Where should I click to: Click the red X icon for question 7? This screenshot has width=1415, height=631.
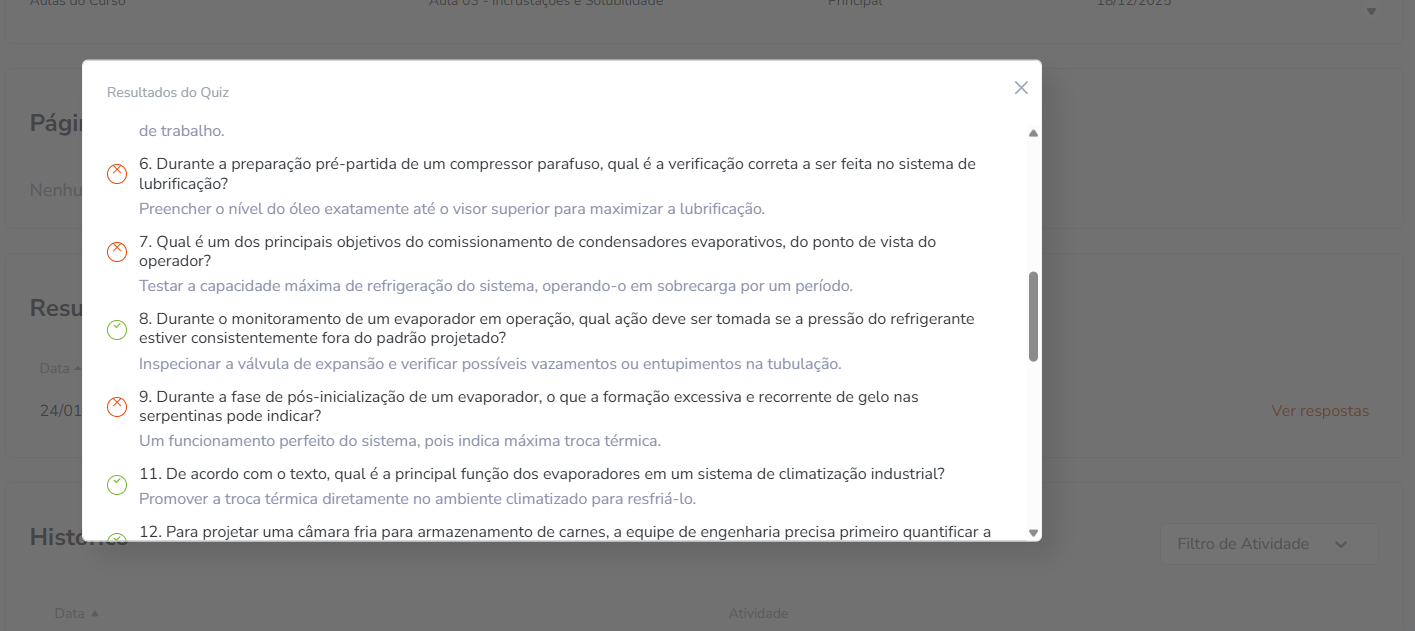click(x=117, y=252)
